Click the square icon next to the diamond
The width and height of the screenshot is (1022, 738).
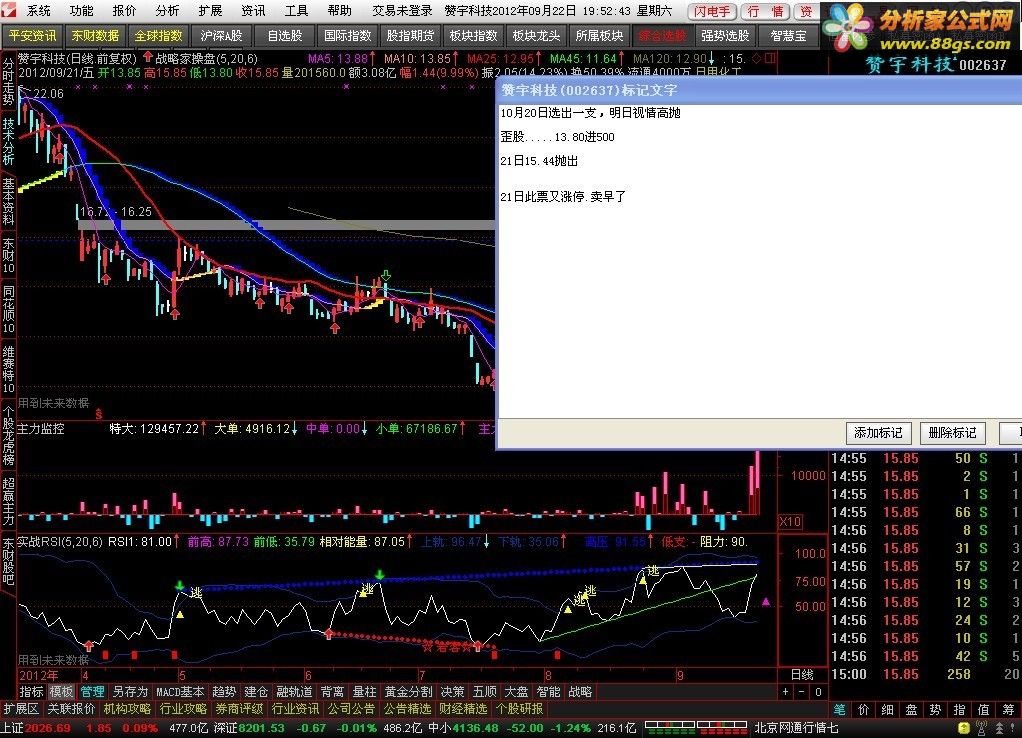pyautogui.click(x=770, y=58)
